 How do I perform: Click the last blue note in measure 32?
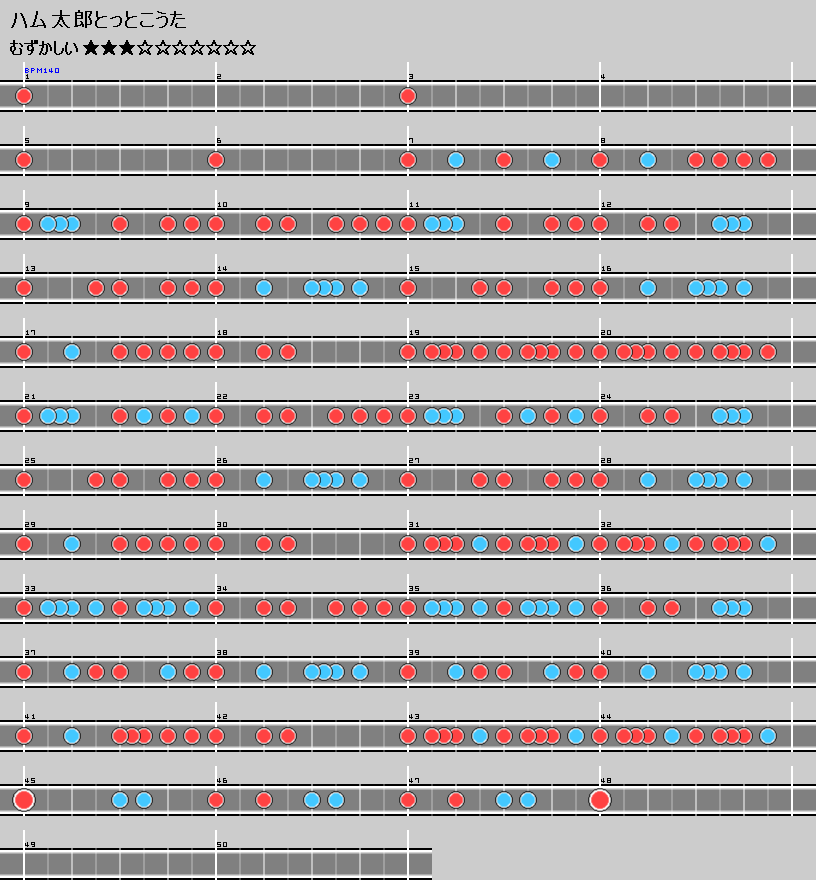pos(768,544)
